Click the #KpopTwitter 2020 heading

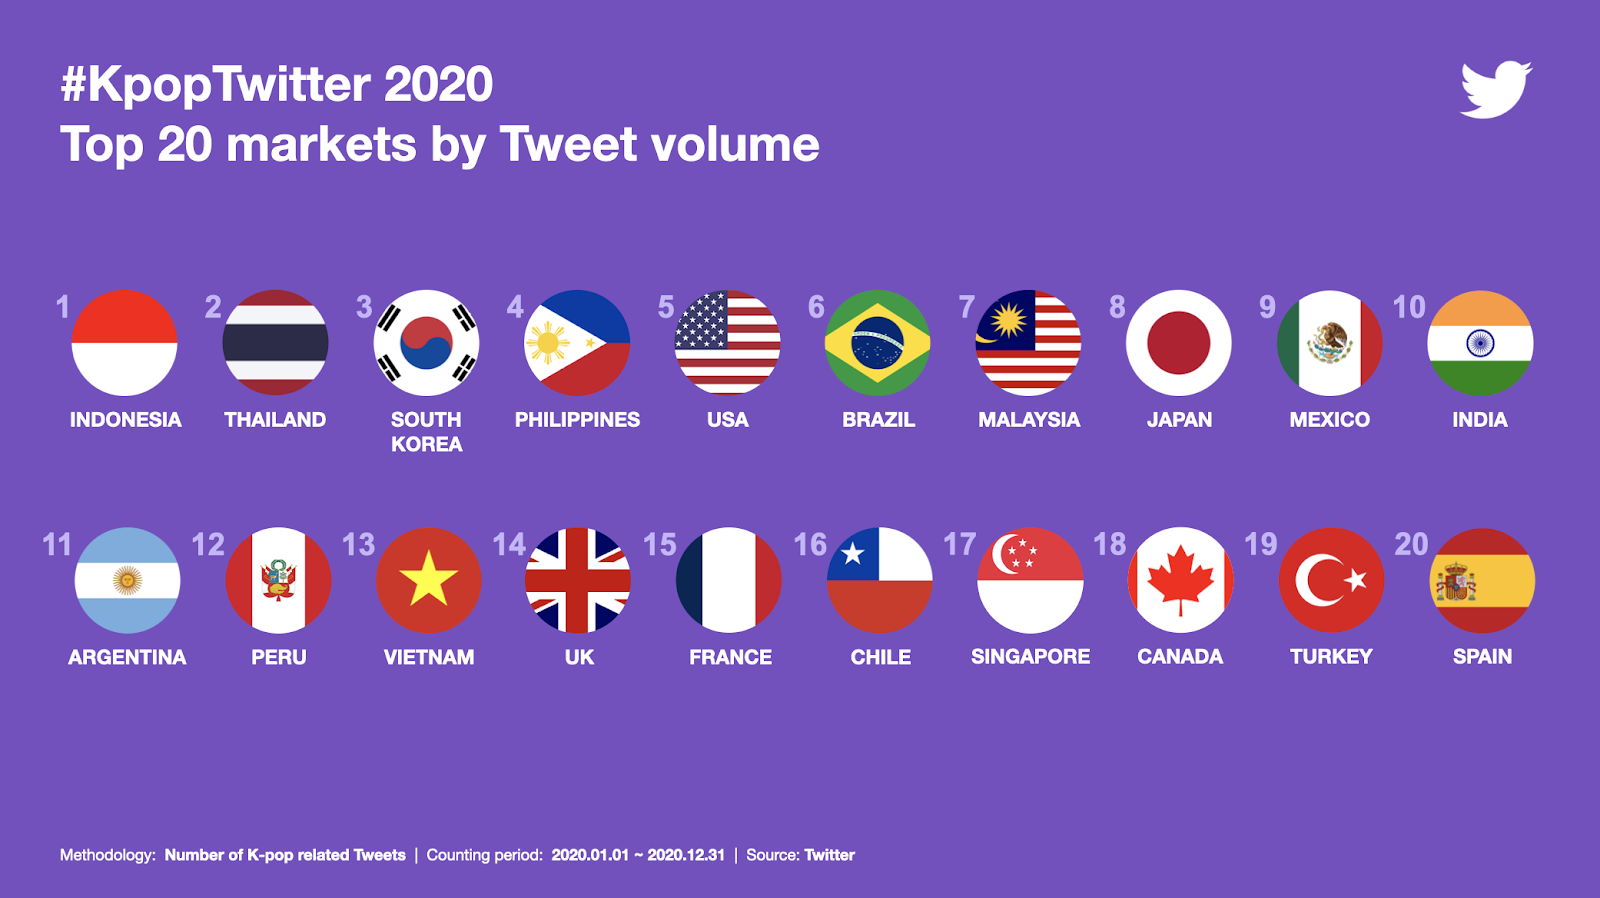coord(277,84)
